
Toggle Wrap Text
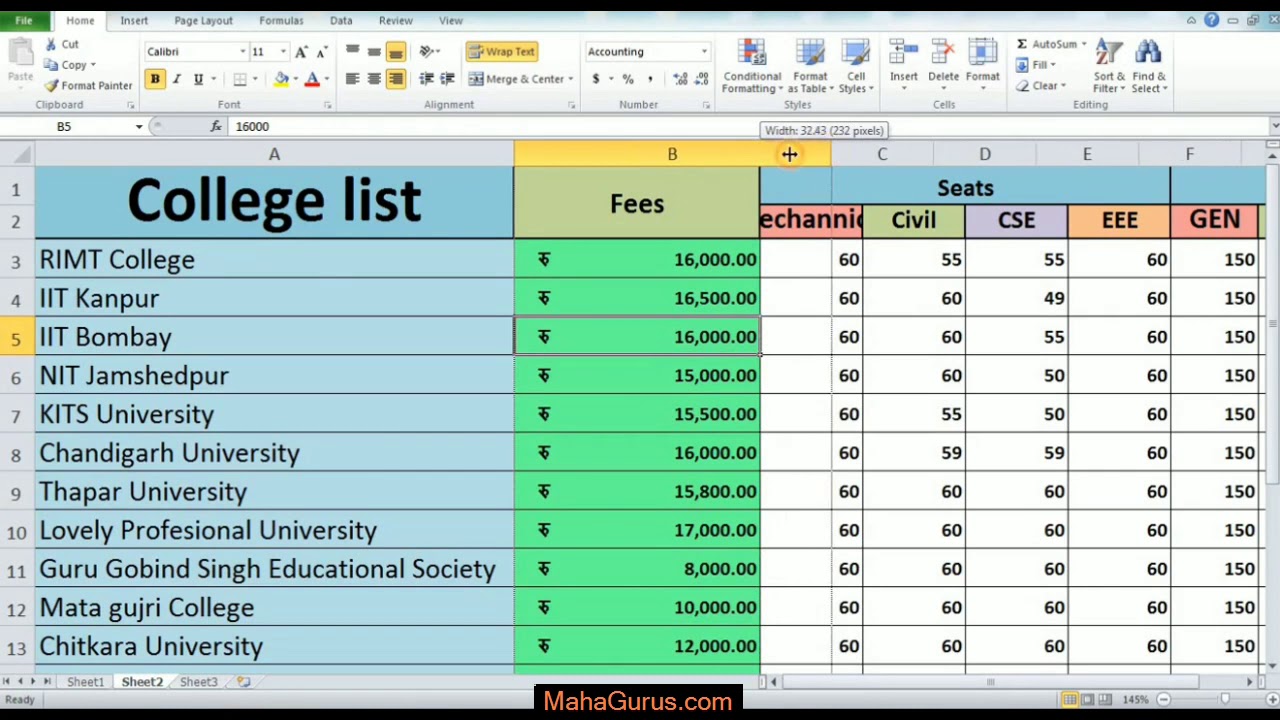[x=502, y=52]
